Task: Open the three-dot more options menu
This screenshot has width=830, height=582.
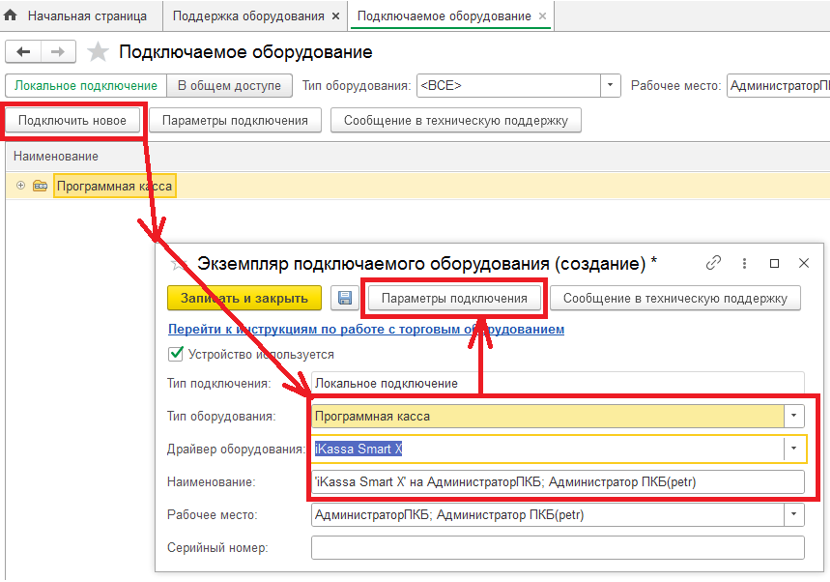Action: (744, 263)
